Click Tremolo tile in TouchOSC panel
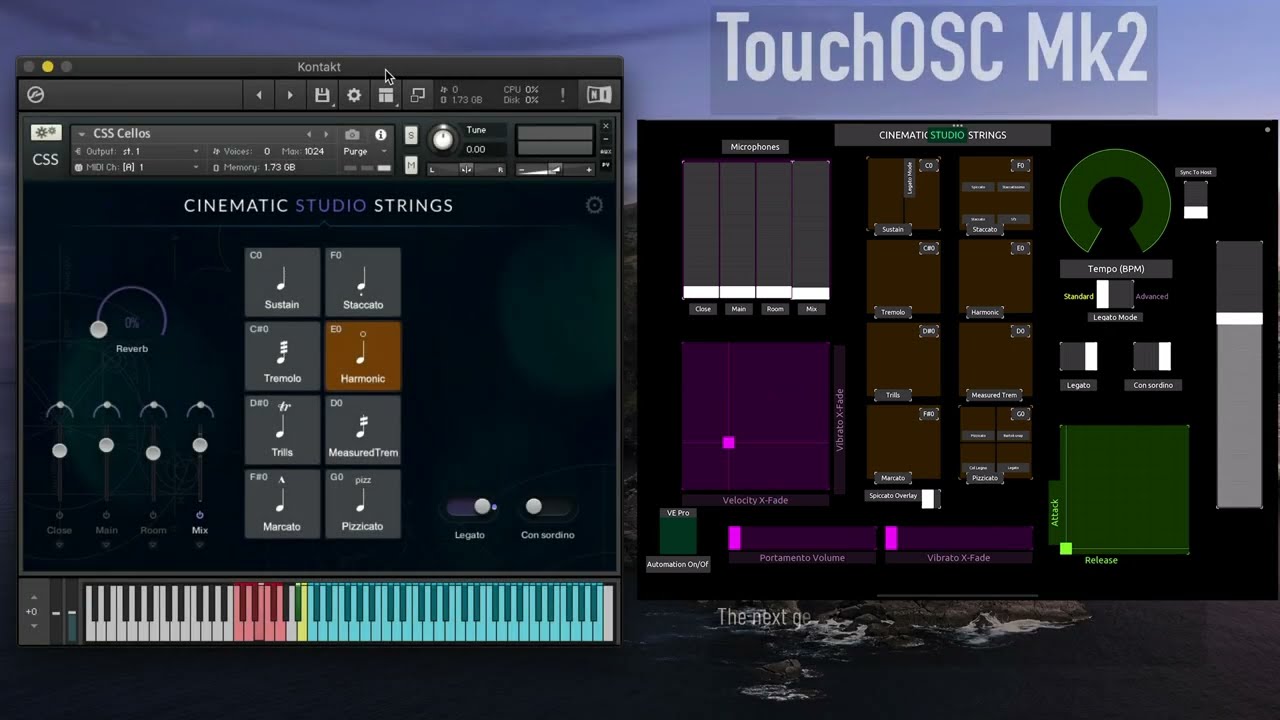This screenshot has height=720, width=1280. [x=903, y=279]
